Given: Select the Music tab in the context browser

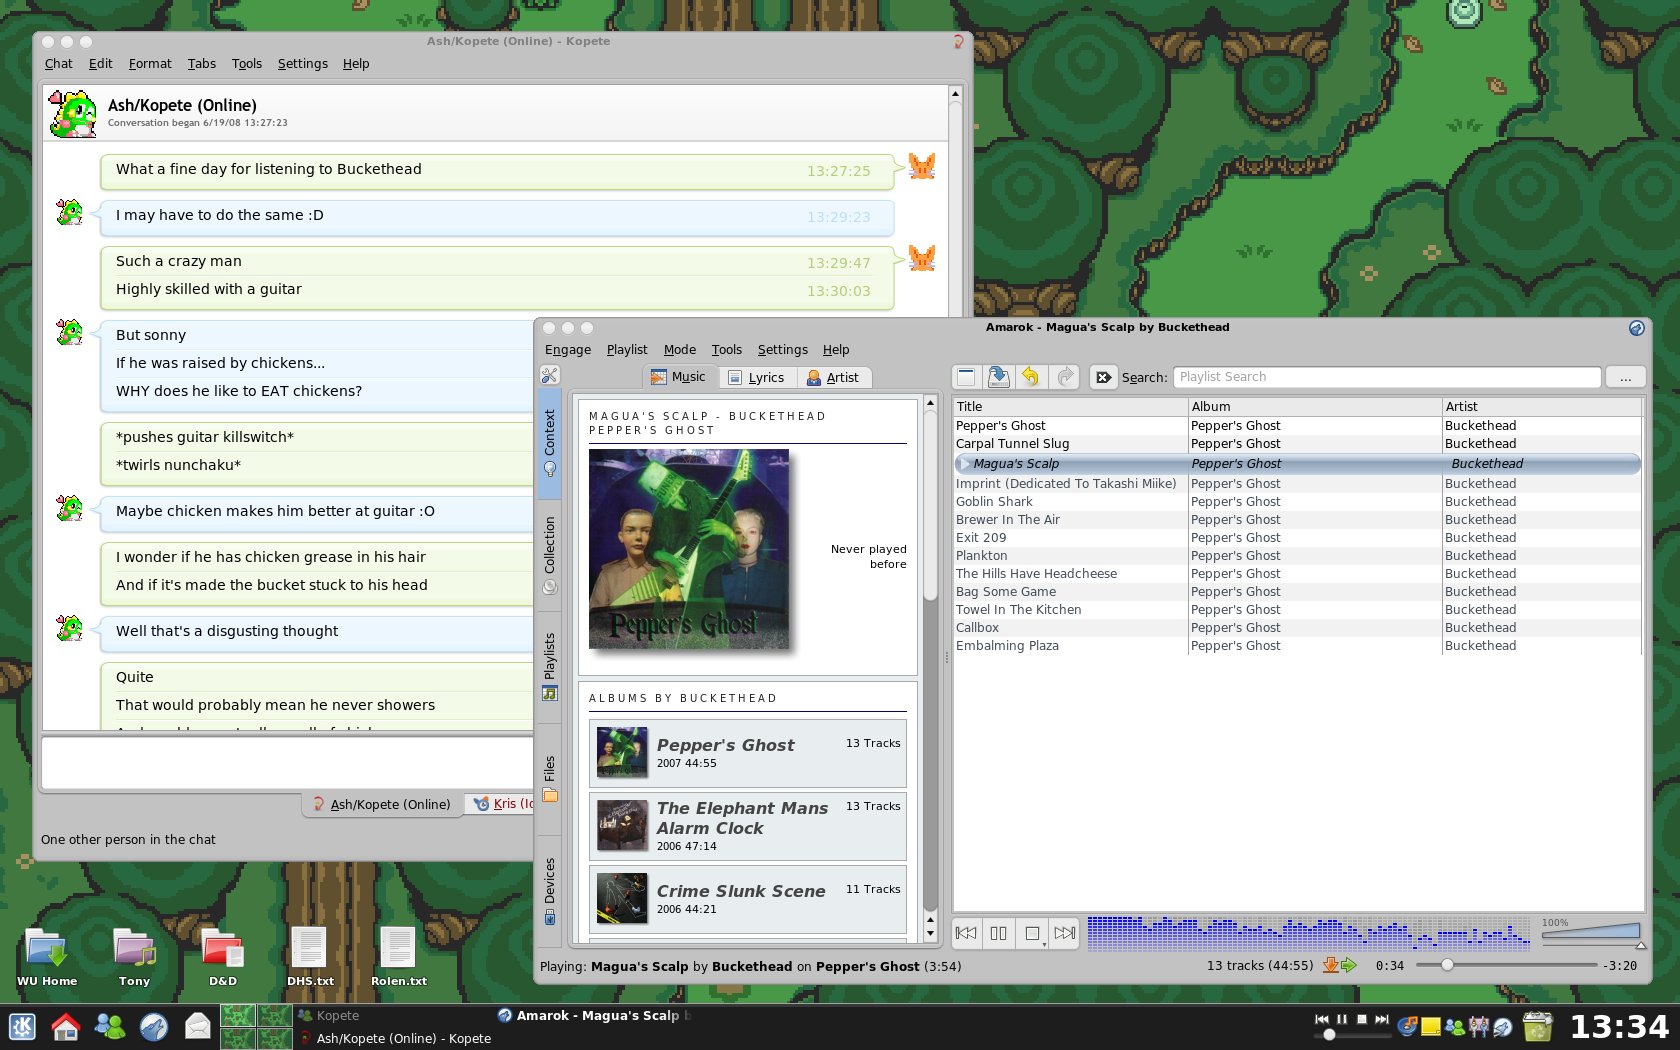Looking at the screenshot, I should coord(679,377).
